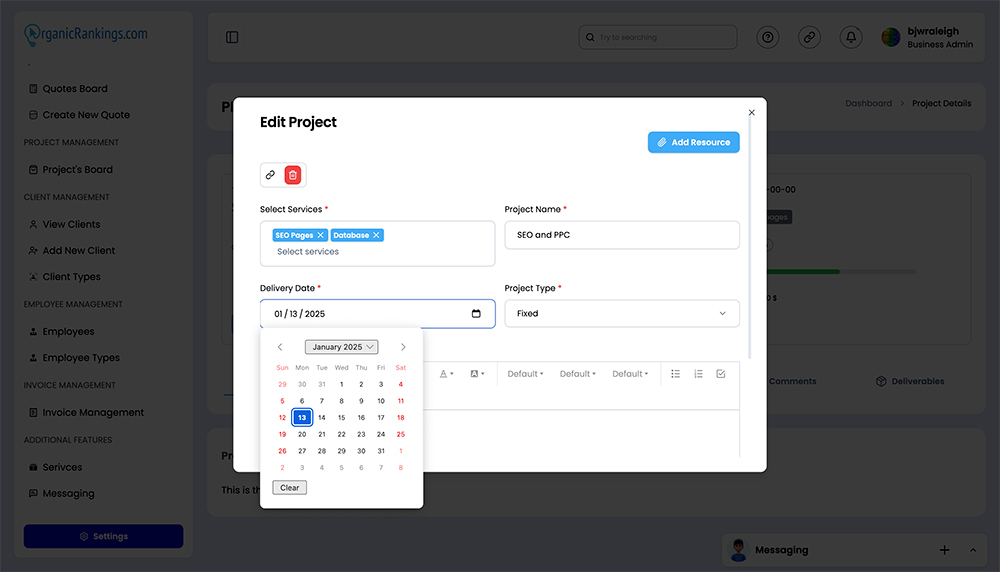Viewport: 1000px width, 572px height.
Task: Go to next month in calendar
Action: pyautogui.click(x=403, y=347)
